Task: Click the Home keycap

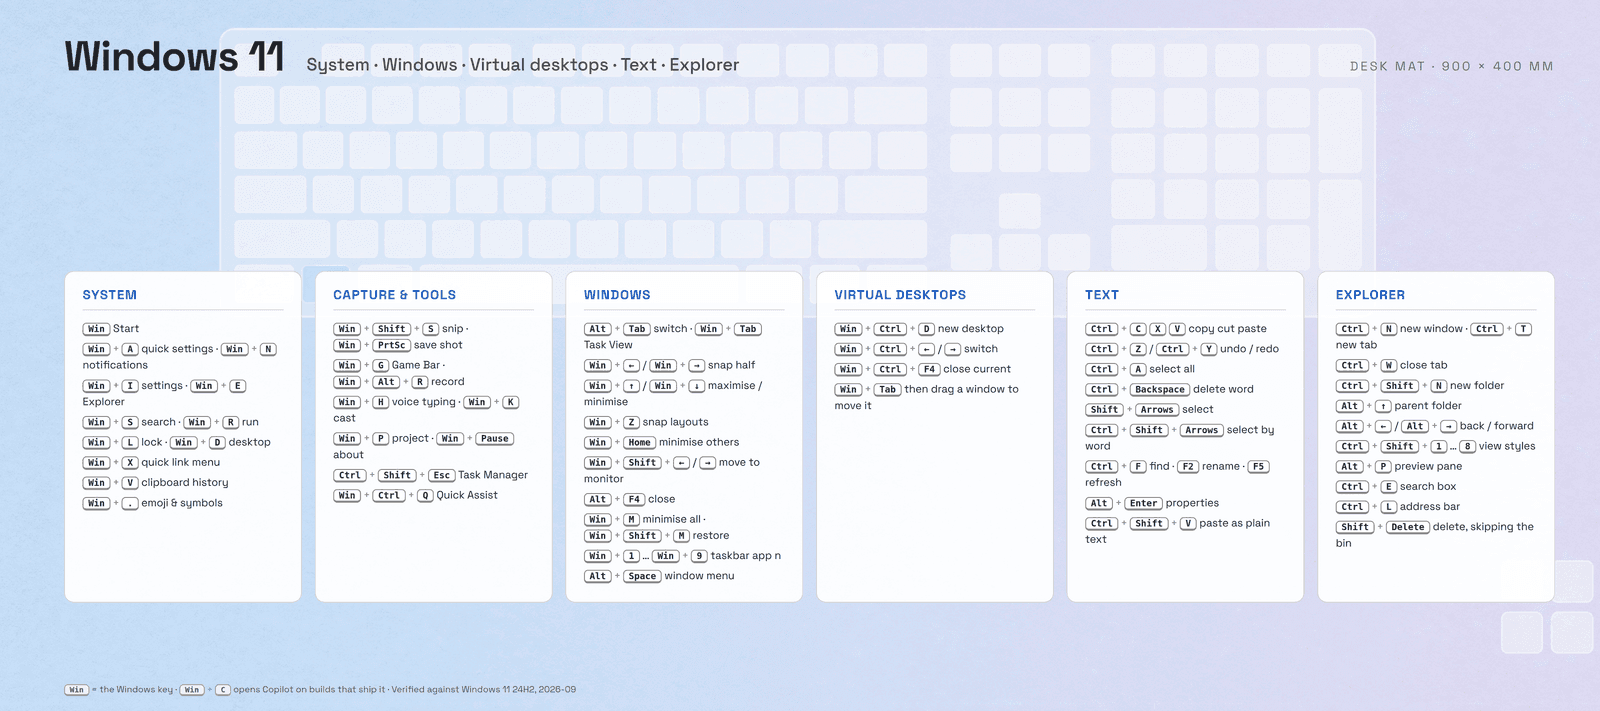Action: 639,443
